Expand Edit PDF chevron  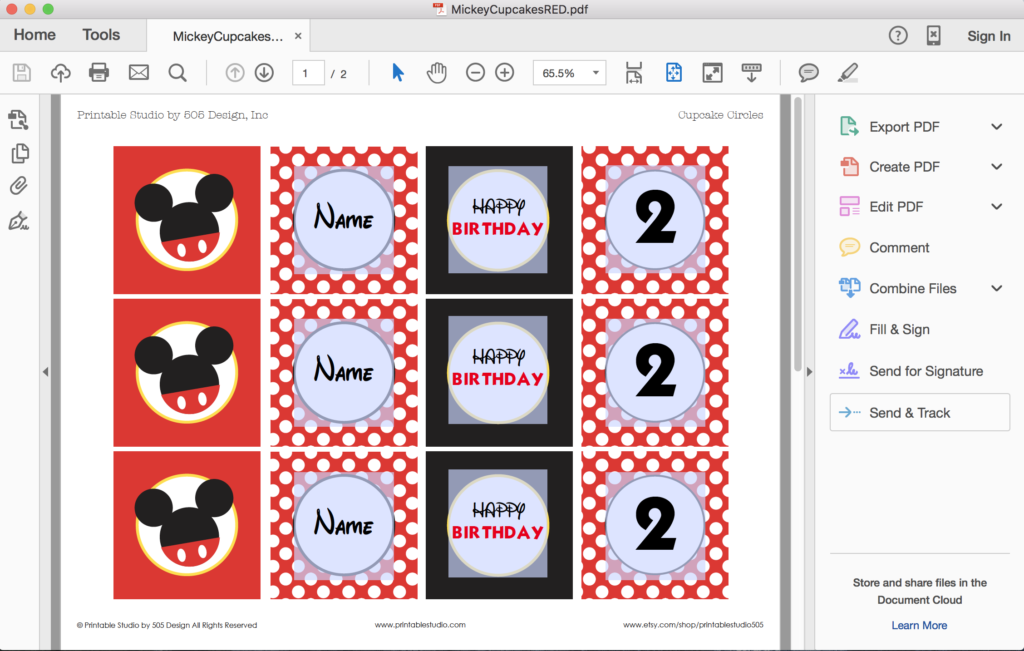[997, 206]
